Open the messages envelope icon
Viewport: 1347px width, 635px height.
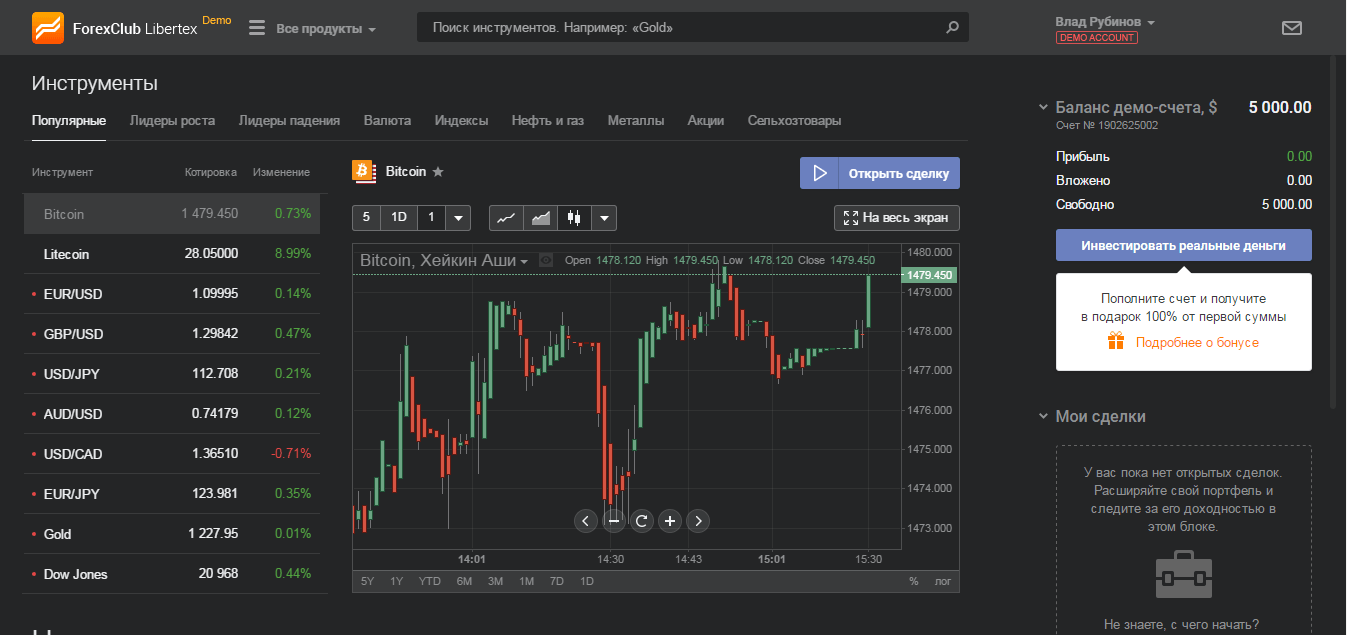(1292, 28)
